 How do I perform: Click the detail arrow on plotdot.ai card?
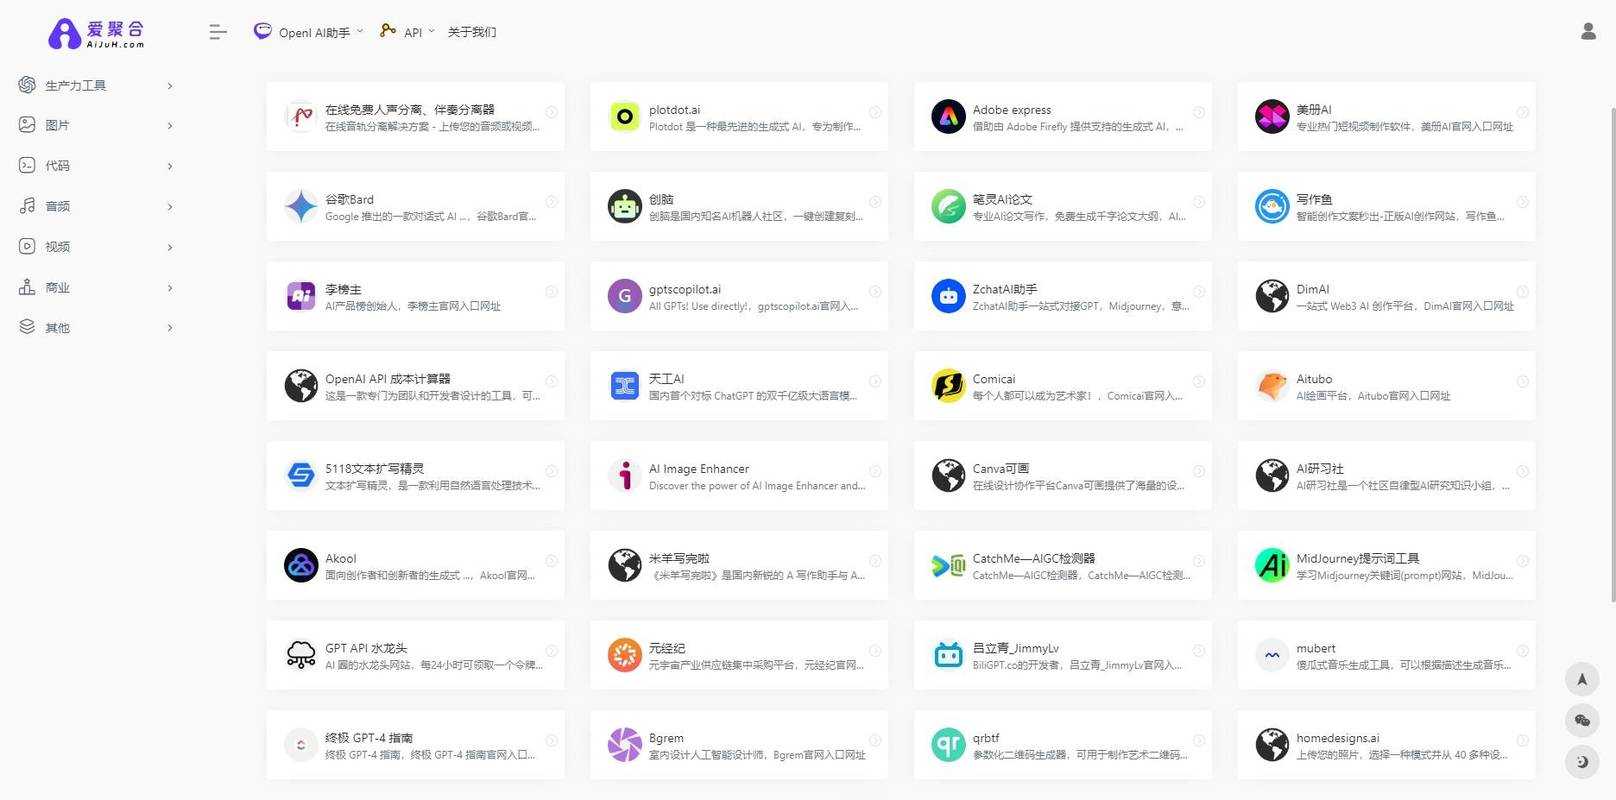875,112
